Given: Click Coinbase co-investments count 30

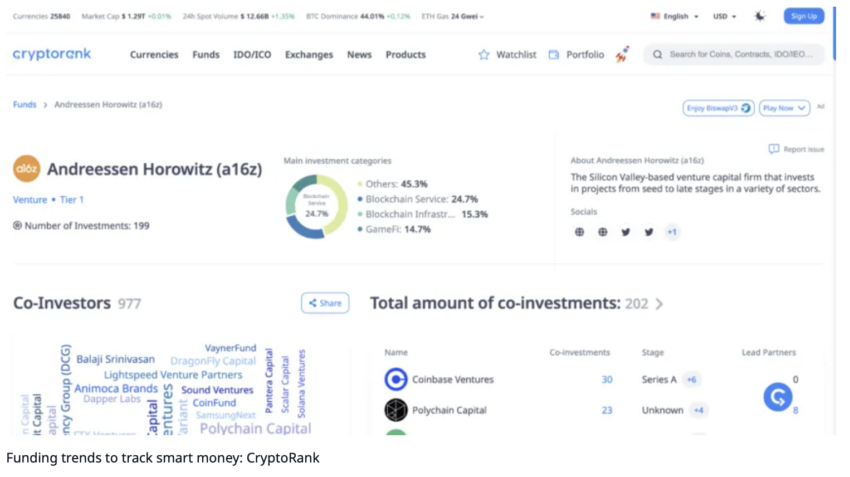Looking at the screenshot, I should click(x=607, y=379).
